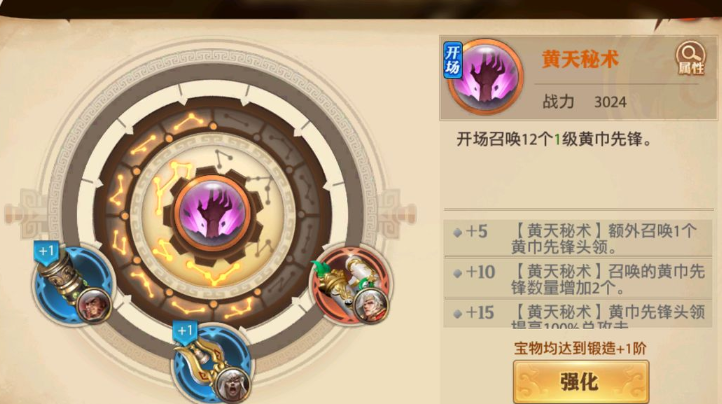This screenshot has height=404, width=722.
Task: Click the 强化 enhance button
Action: (x=581, y=382)
